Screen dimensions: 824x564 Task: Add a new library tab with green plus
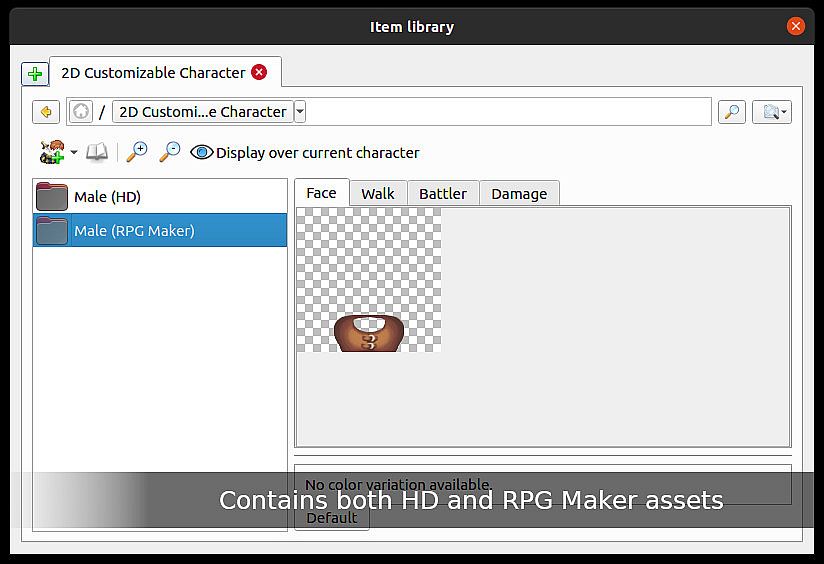point(35,74)
